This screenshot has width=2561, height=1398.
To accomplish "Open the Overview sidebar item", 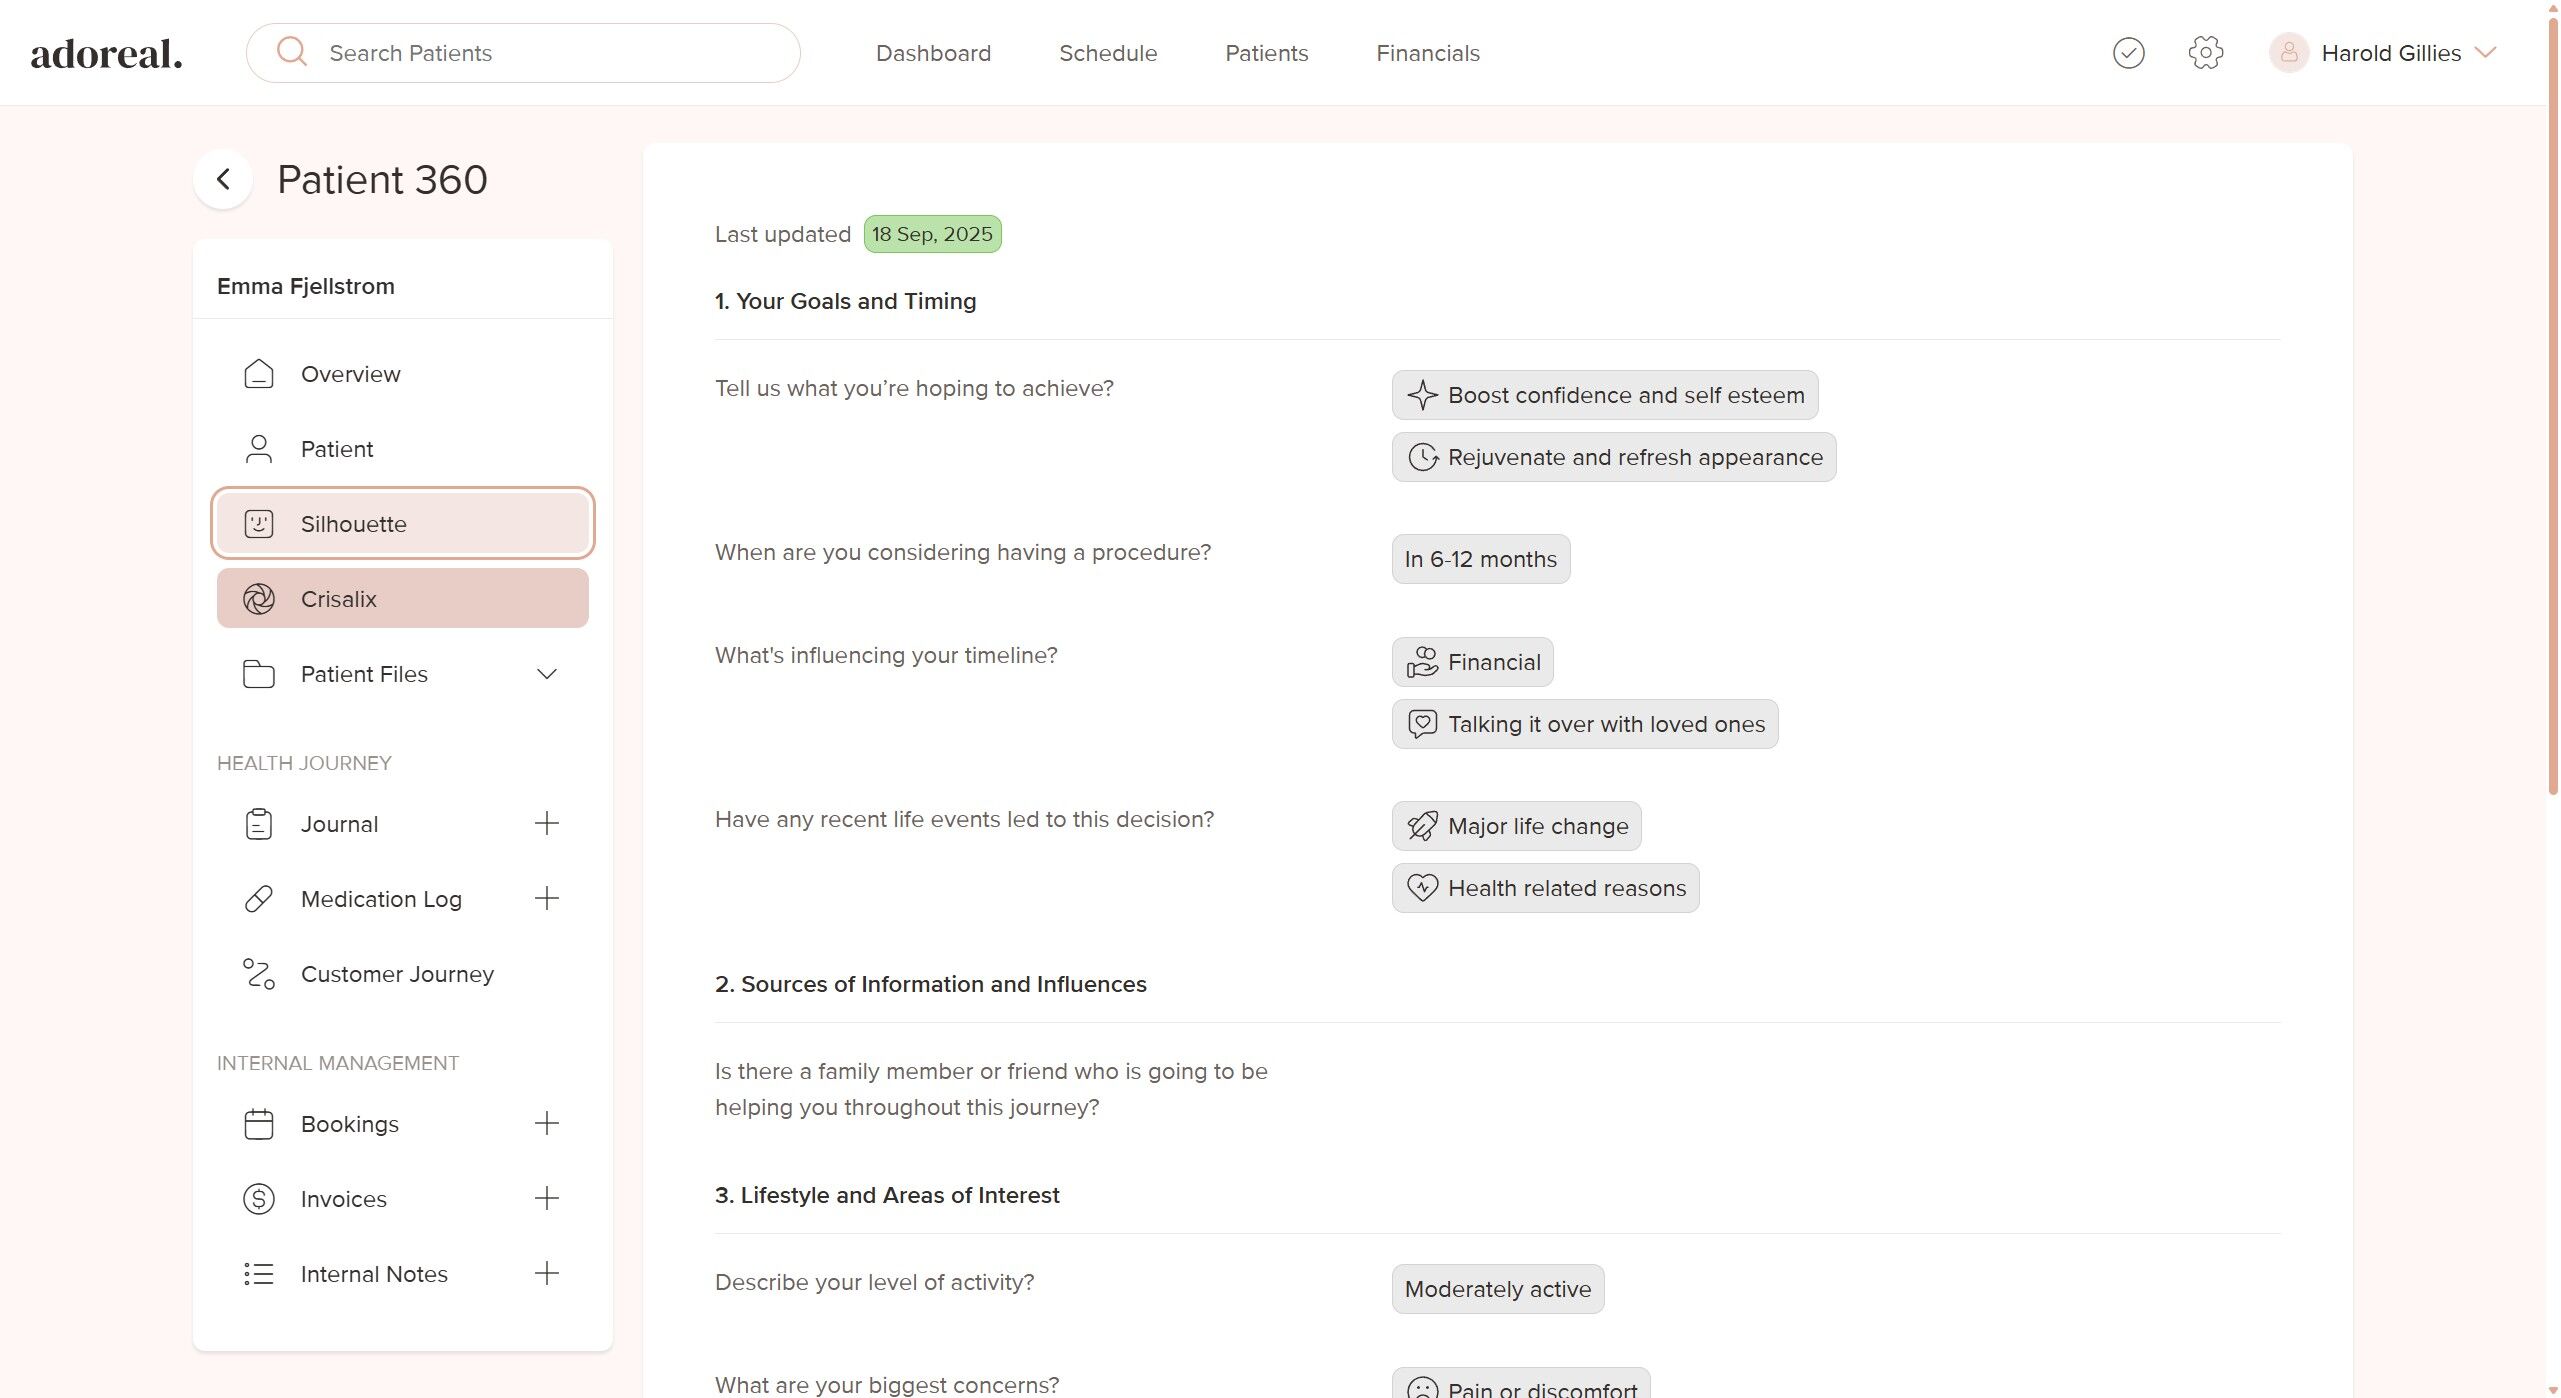I will click(350, 374).
